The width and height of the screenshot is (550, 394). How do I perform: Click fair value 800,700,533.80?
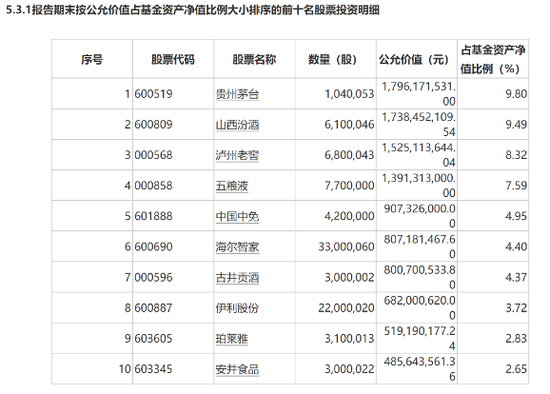click(420, 278)
